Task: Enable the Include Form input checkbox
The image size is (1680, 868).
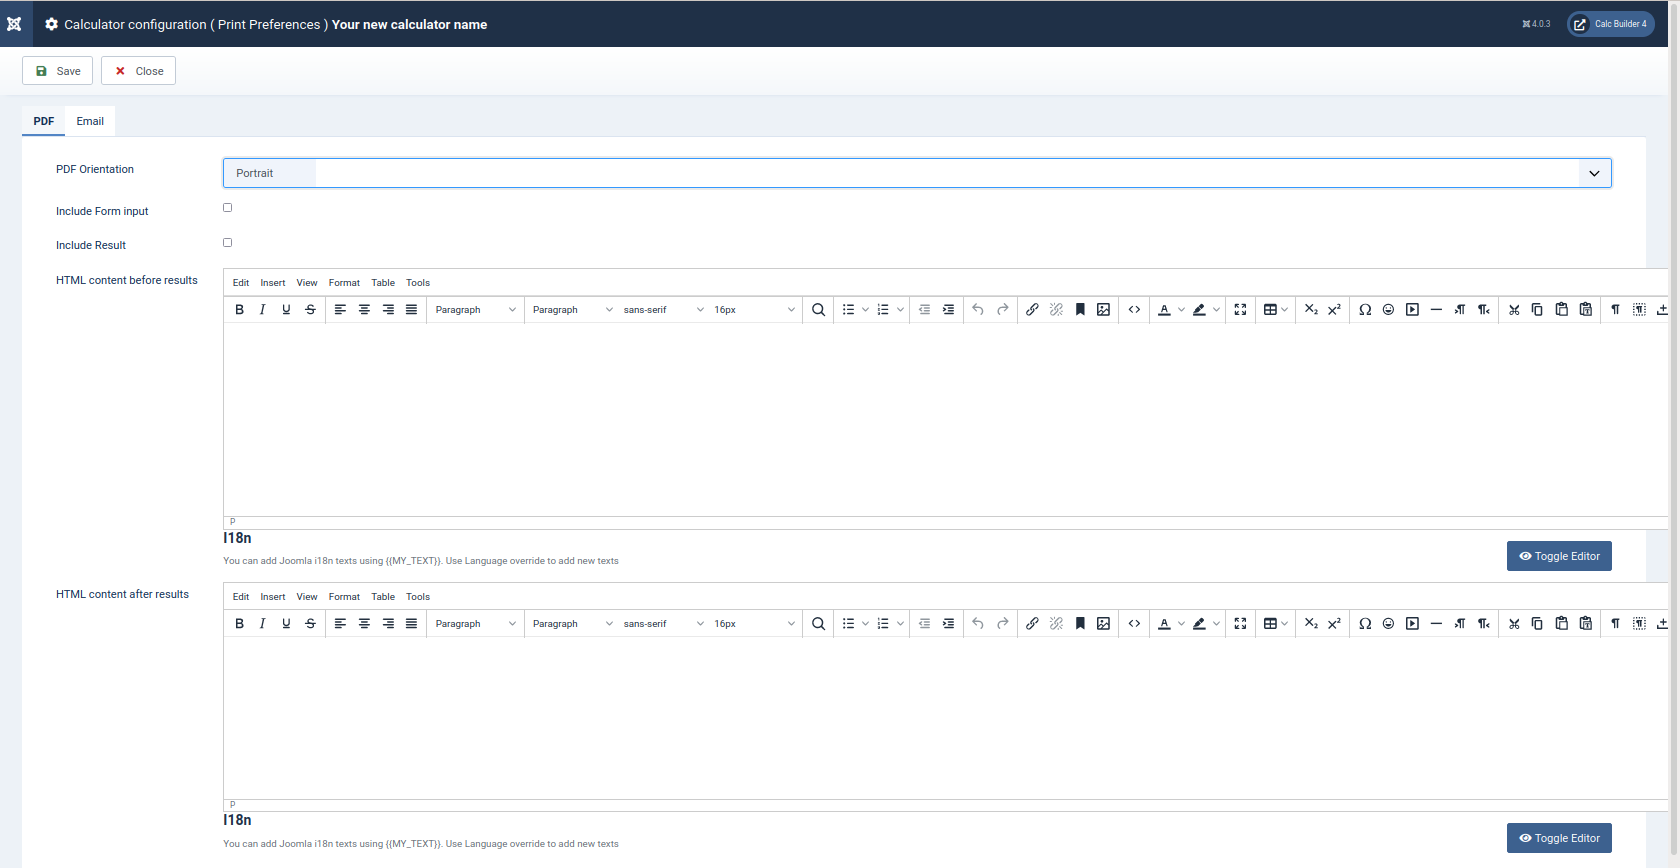Action: click(227, 208)
